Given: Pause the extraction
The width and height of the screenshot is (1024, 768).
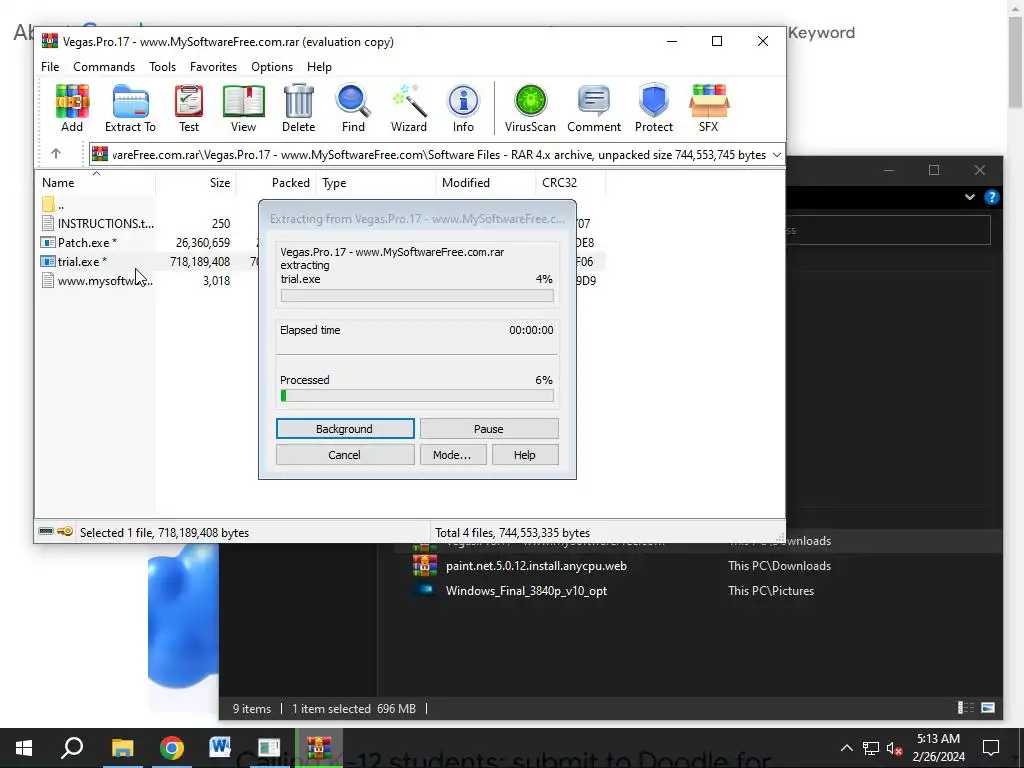Looking at the screenshot, I should [488, 428].
